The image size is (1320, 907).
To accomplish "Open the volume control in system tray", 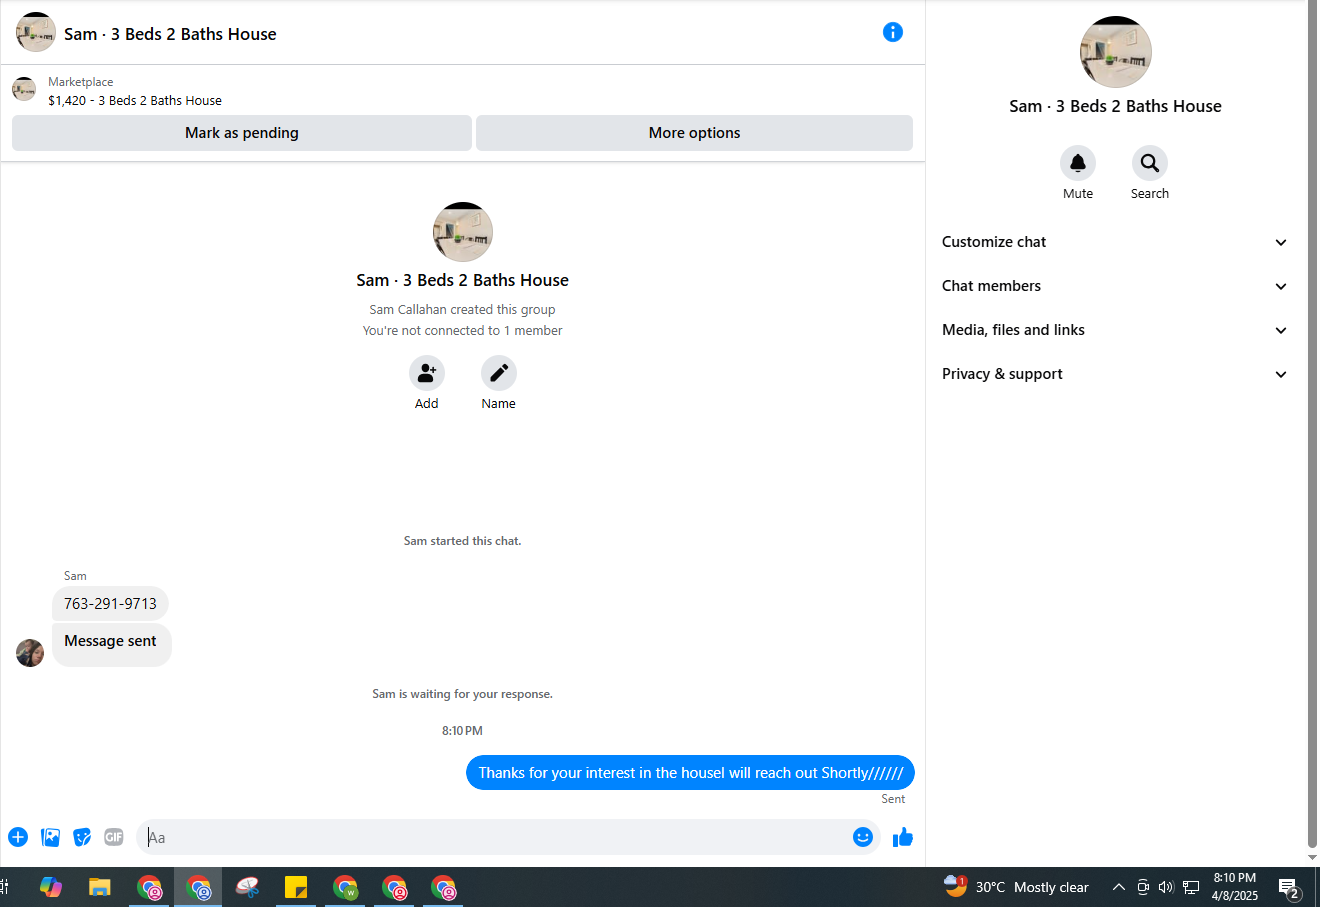I will (x=1166, y=887).
